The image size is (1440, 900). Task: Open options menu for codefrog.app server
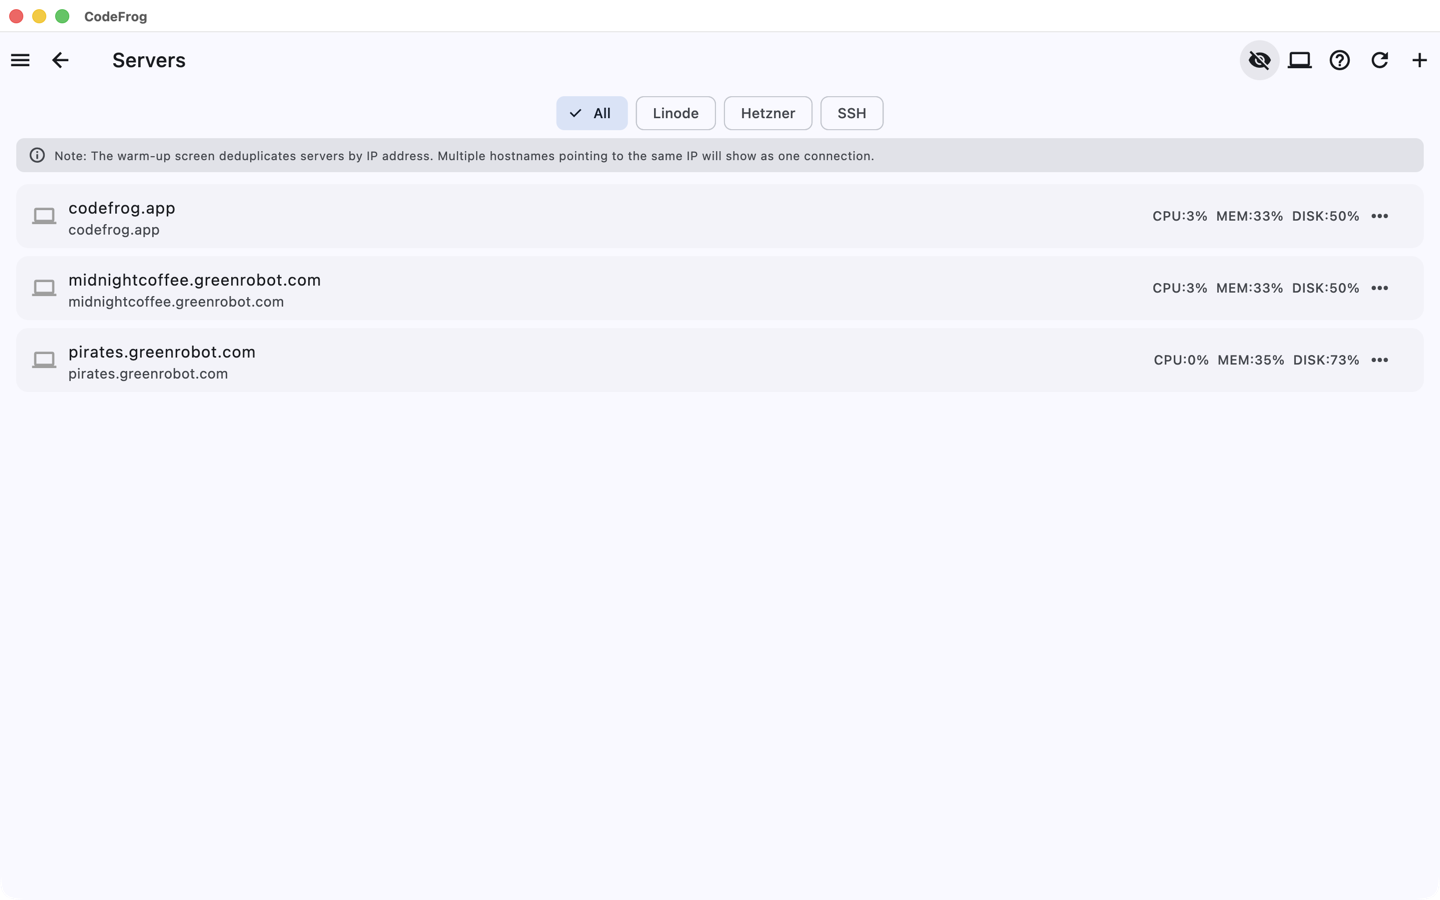pyautogui.click(x=1380, y=216)
